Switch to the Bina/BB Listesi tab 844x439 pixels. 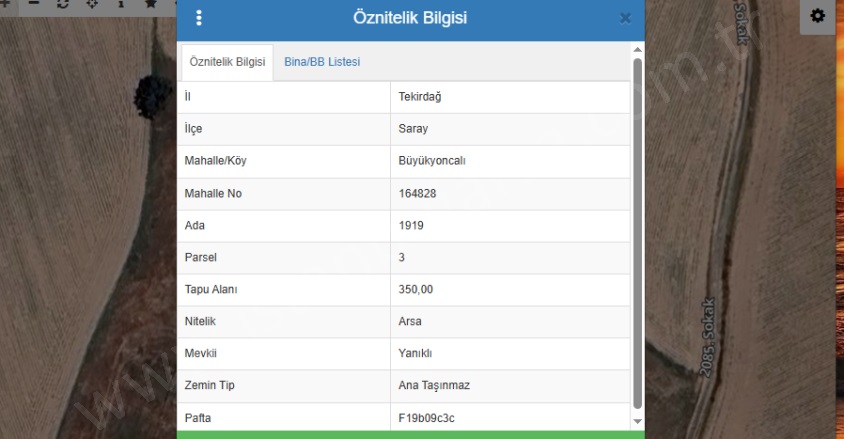tap(321, 62)
